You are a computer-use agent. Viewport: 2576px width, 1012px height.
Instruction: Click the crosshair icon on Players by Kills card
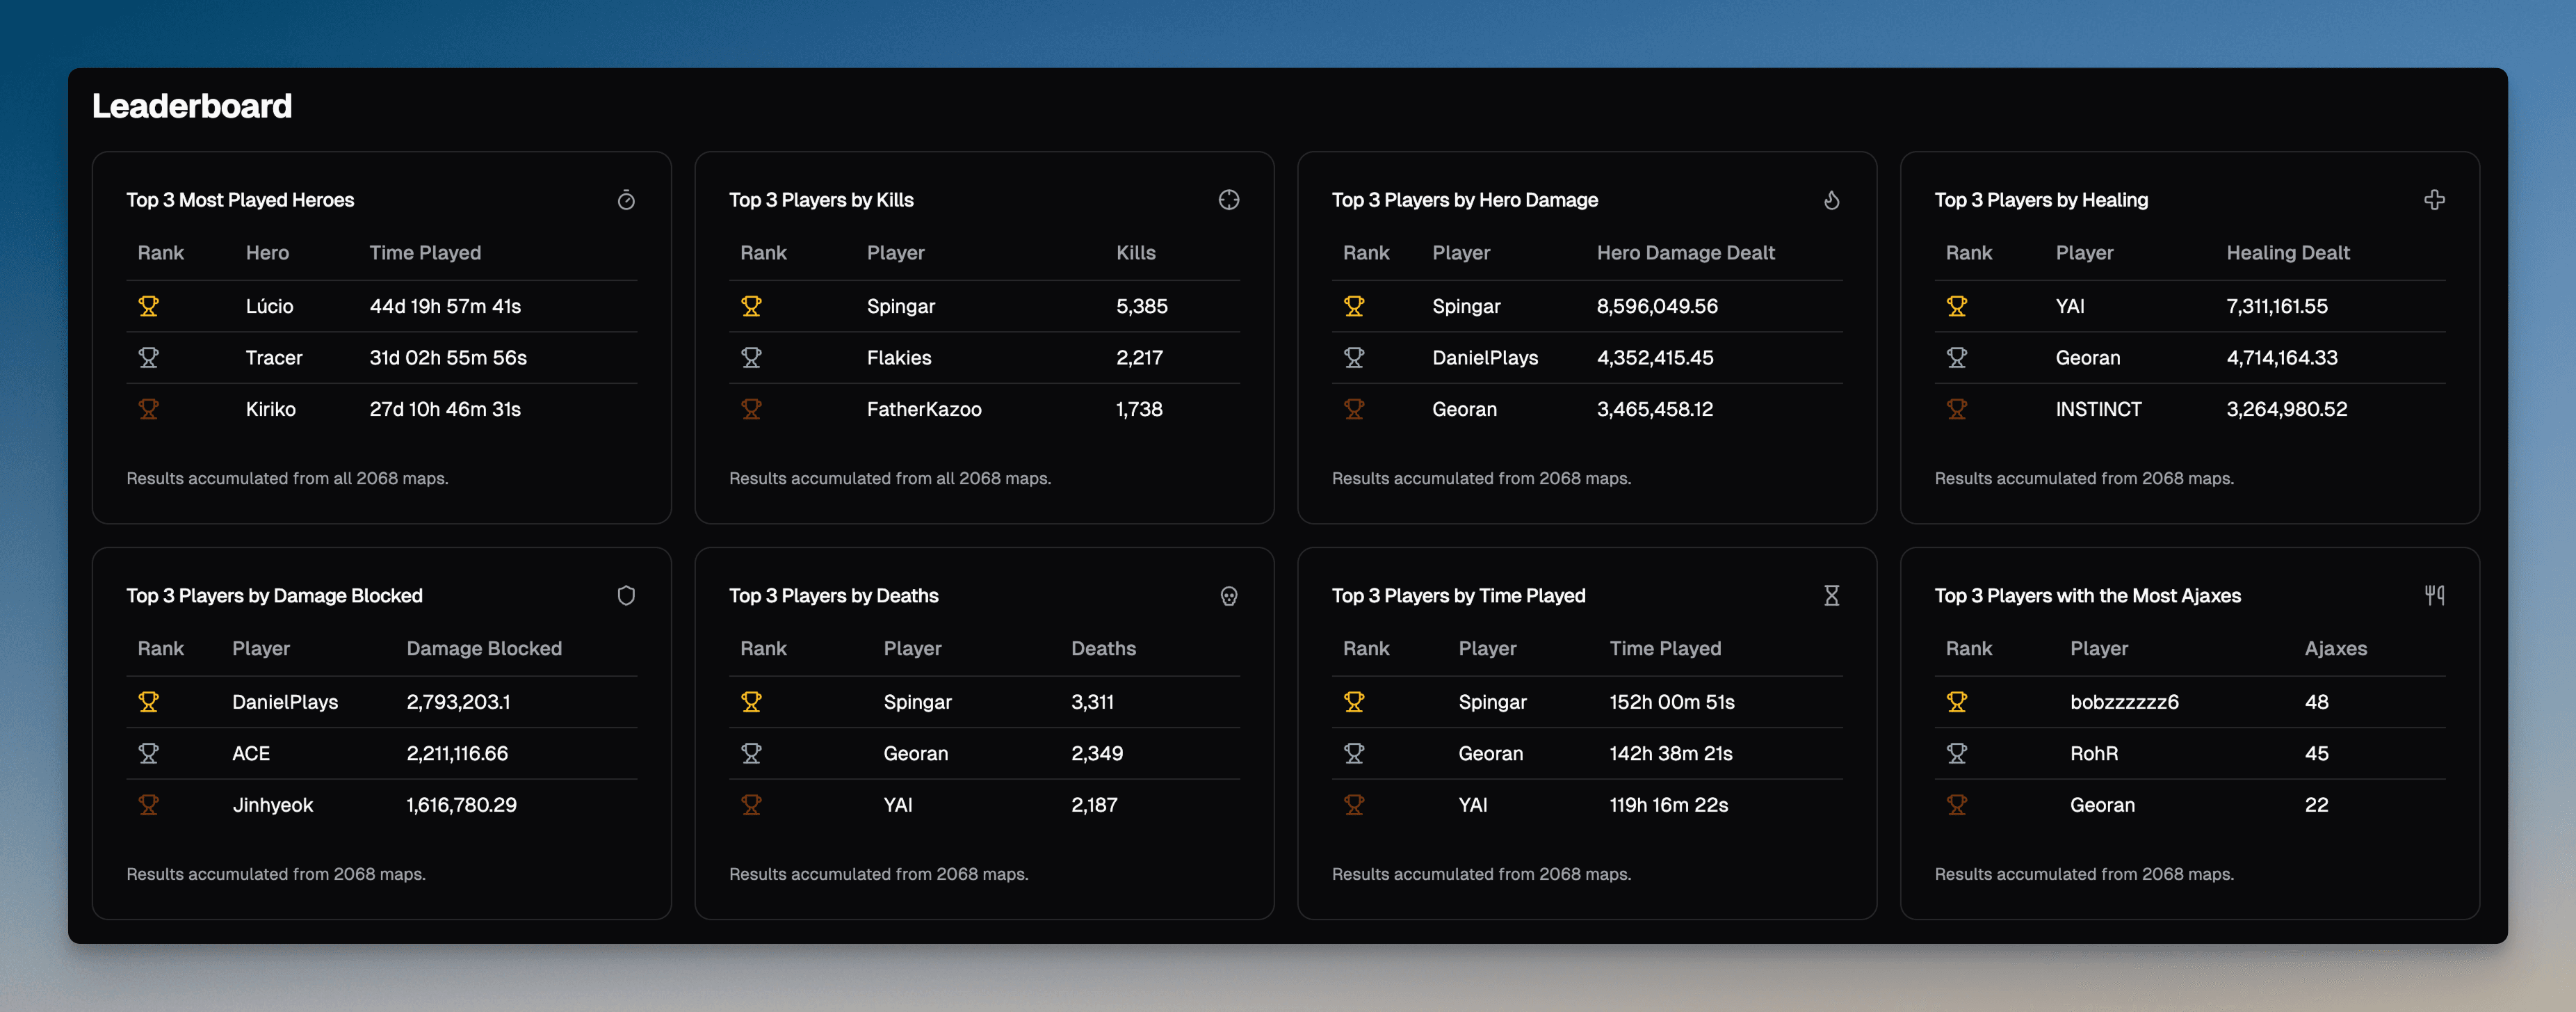pos(1229,200)
